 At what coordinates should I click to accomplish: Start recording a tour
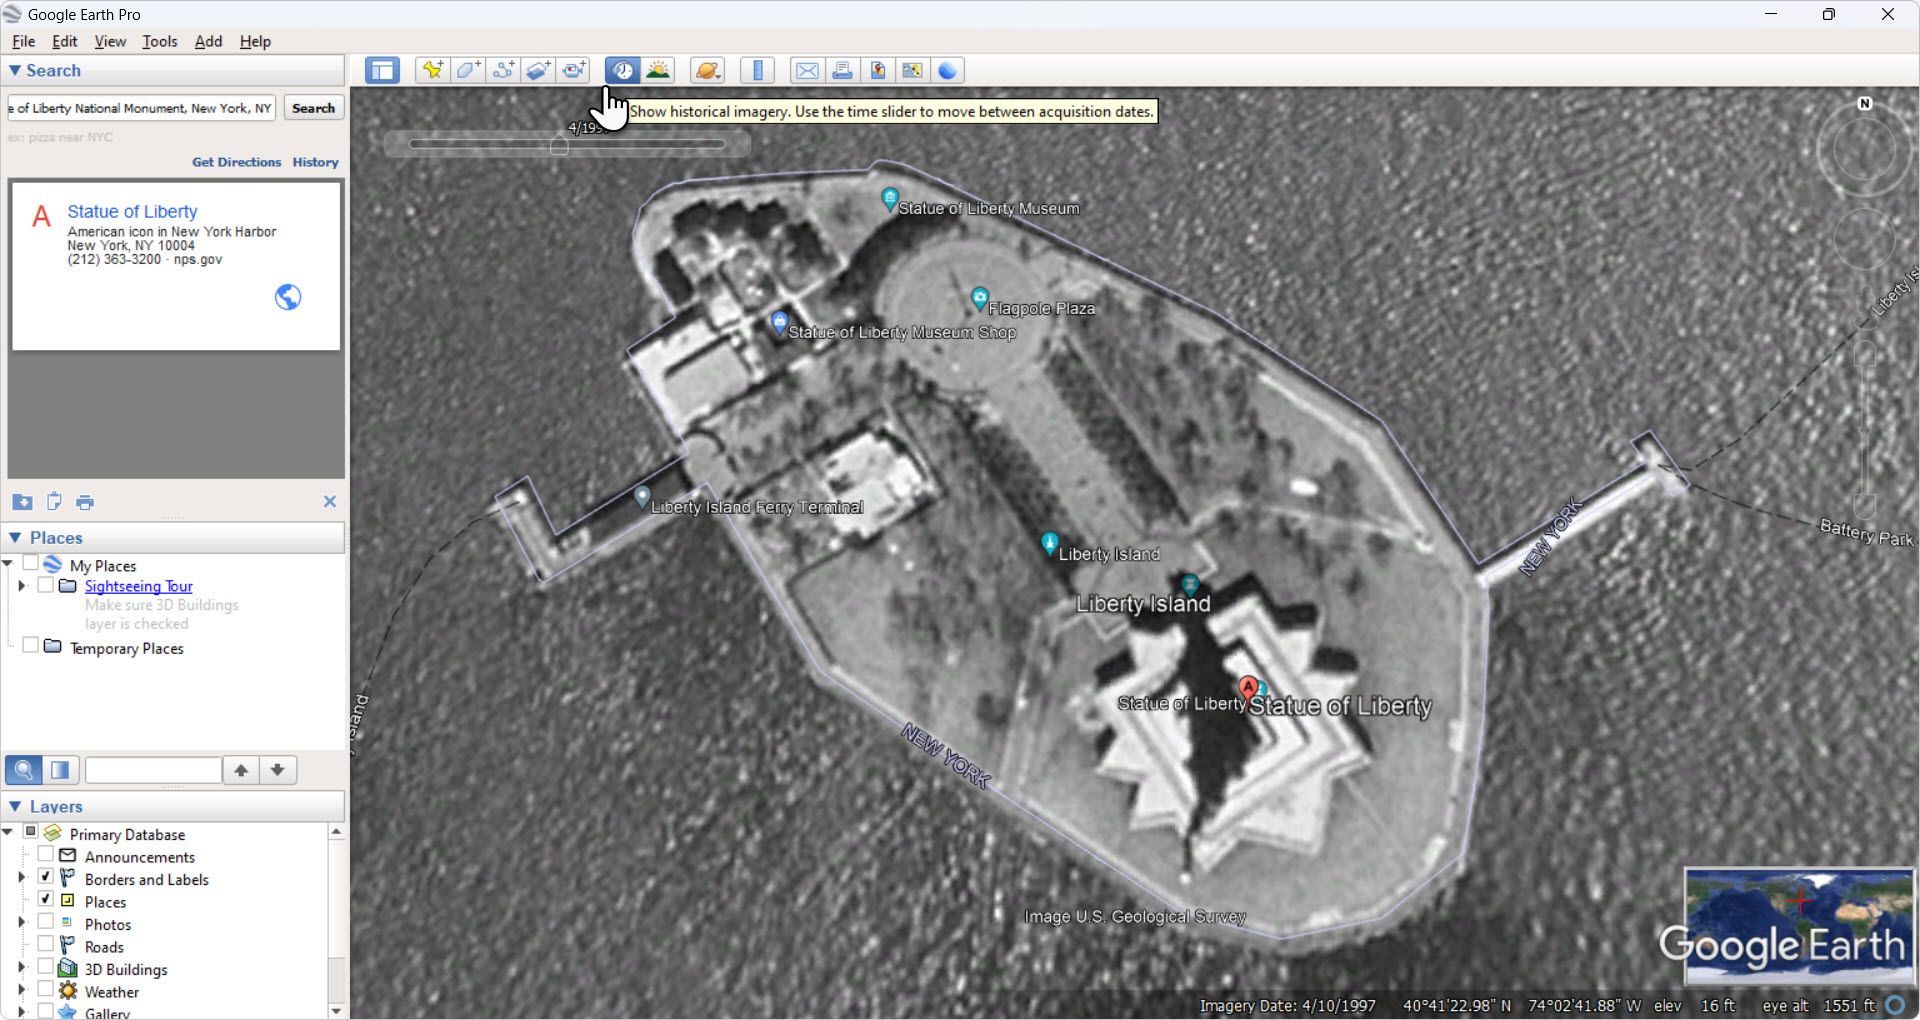pyautogui.click(x=574, y=70)
